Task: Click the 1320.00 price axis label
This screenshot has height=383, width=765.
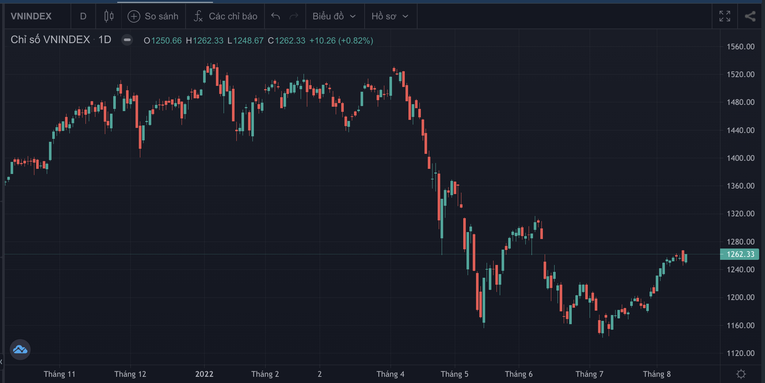Action: (x=741, y=214)
